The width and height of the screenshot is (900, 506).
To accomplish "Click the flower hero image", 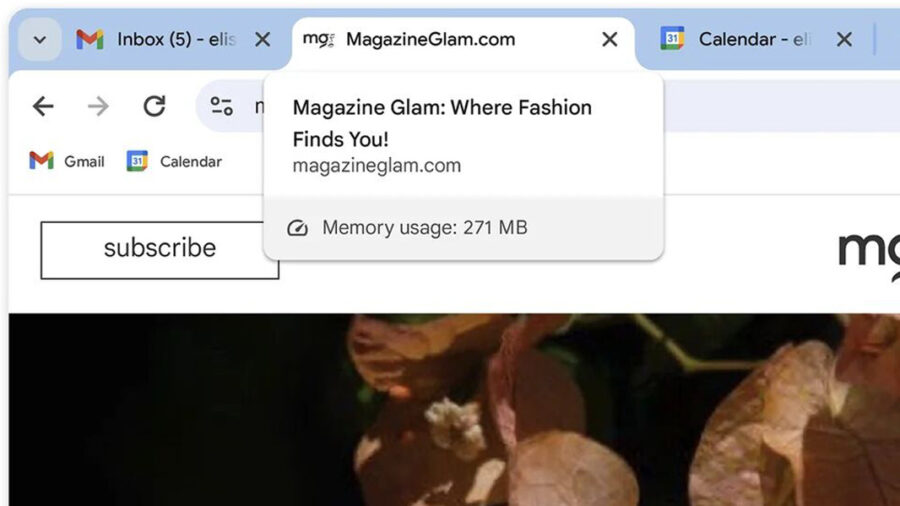I will (x=454, y=410).
